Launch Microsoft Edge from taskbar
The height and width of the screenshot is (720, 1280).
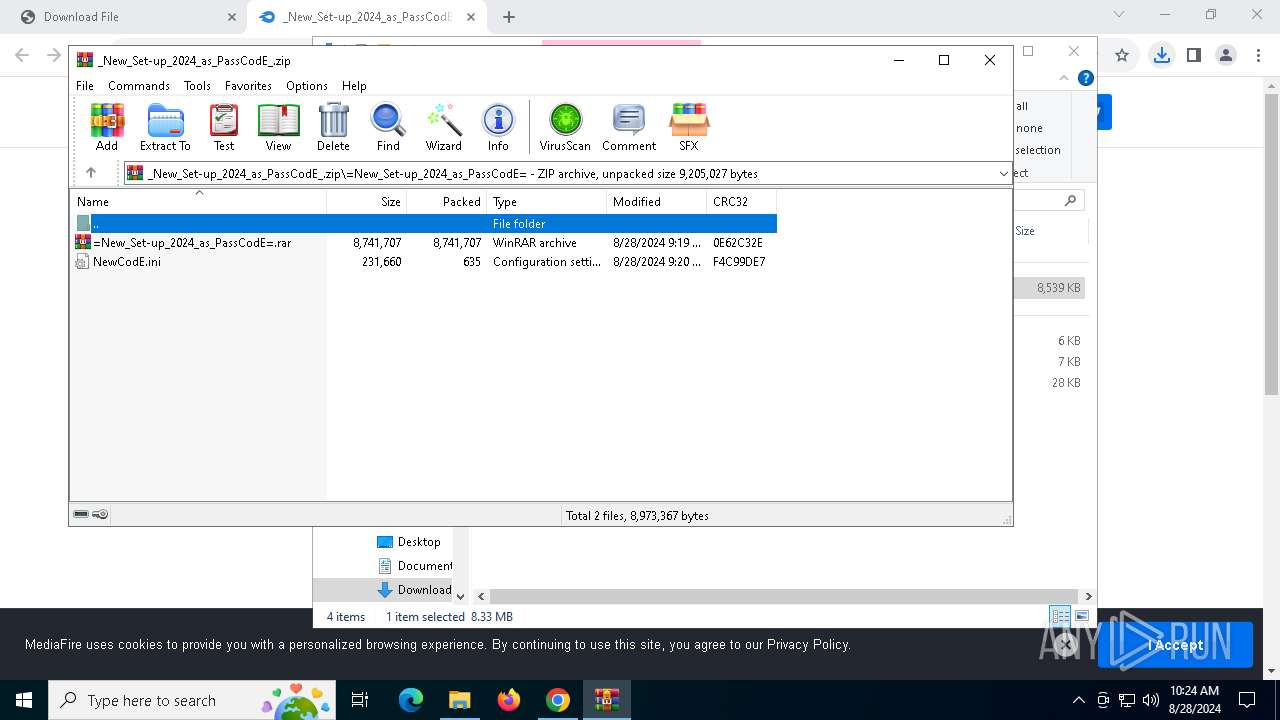click(411, 700)
